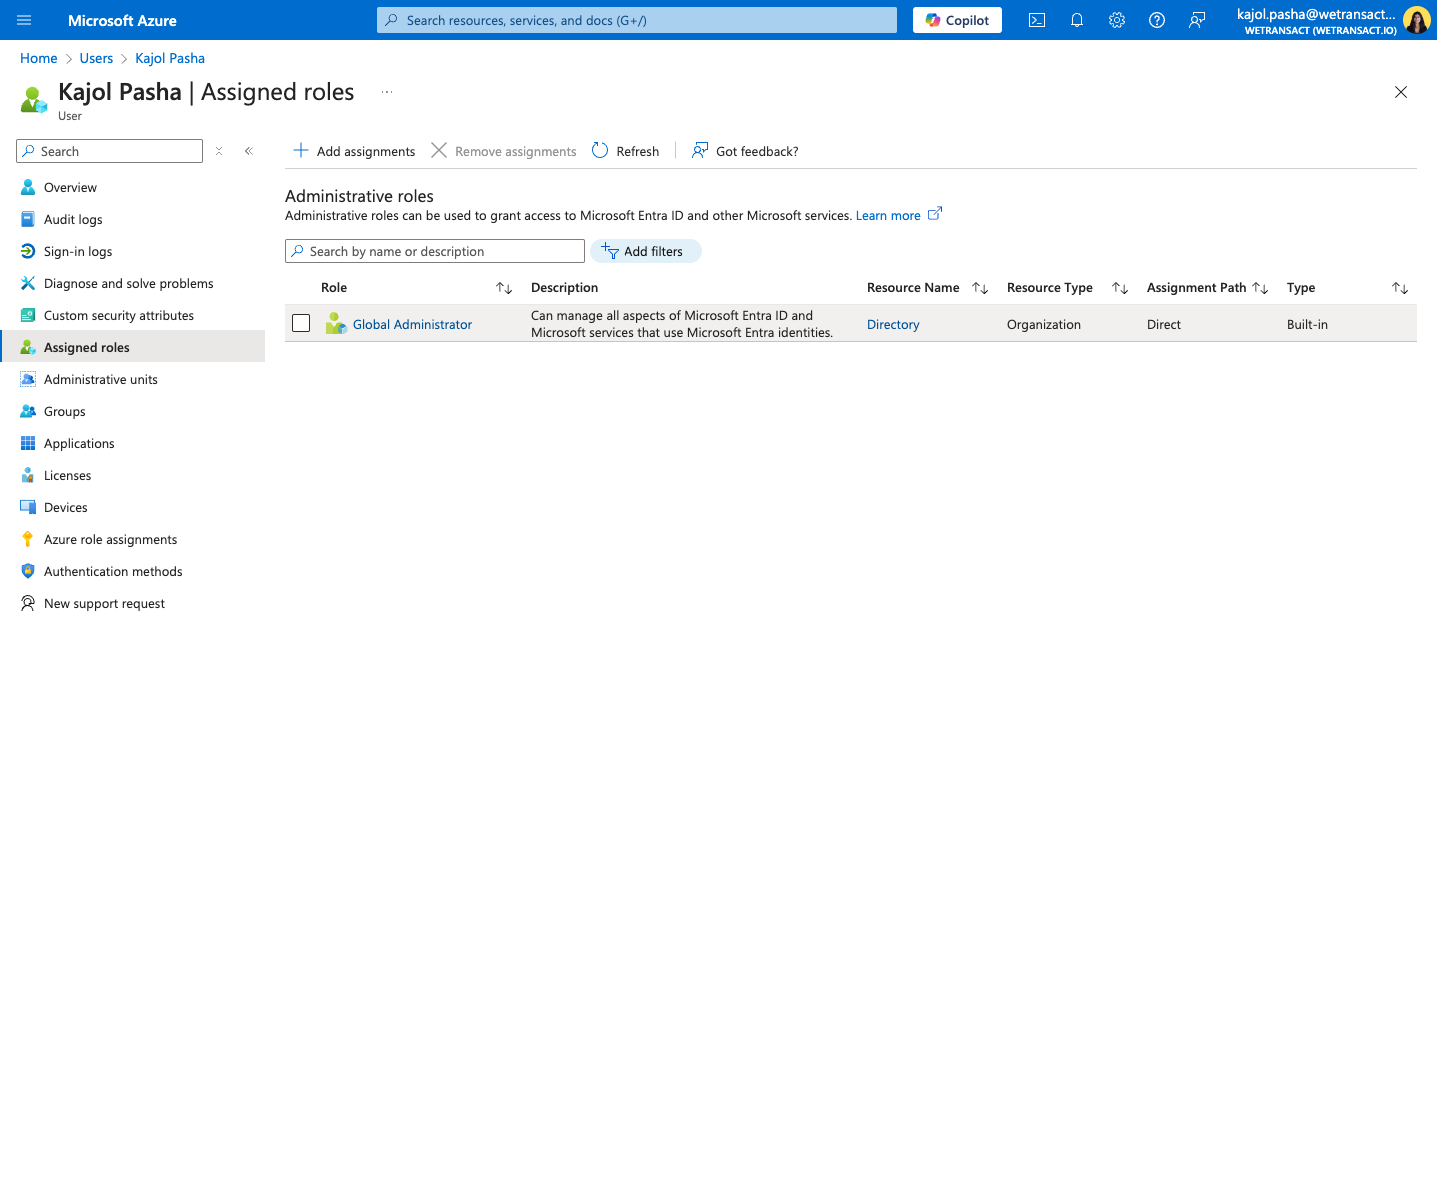1437x1198 pixels.
Task: Click the Microsoft Azure logo text
Action: pos(122,20)
